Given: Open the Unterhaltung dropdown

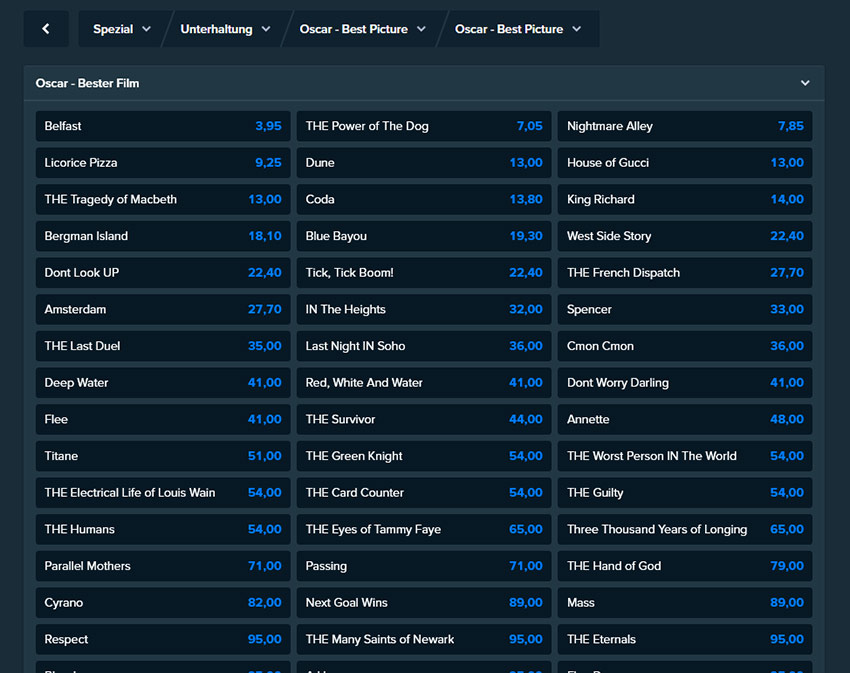Looking at the screenshot, I should (x=225, y=29).
